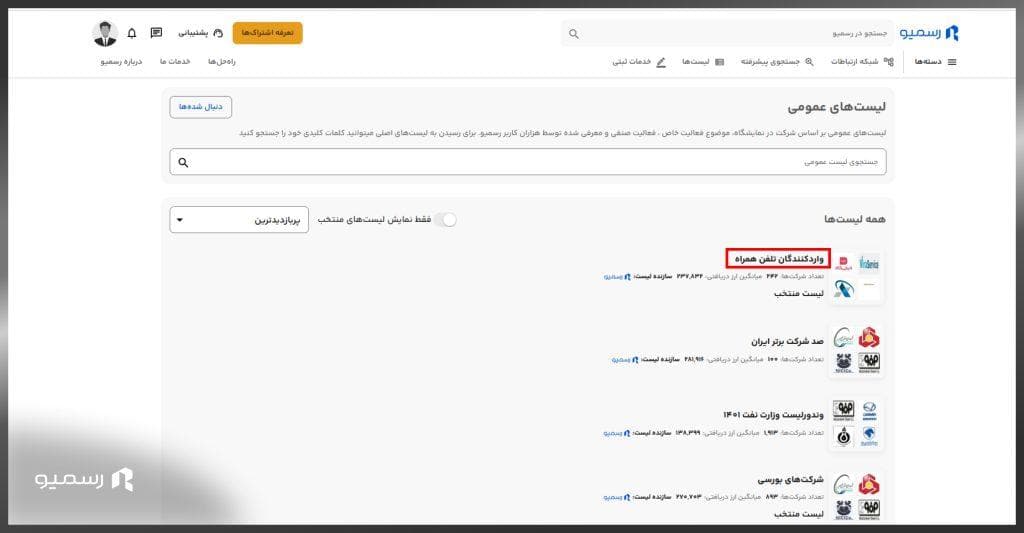Open the راه‌حل‌ها menu
This screenshot has height=533, width=1024.
pyautogui.click(x=221, y=61)
